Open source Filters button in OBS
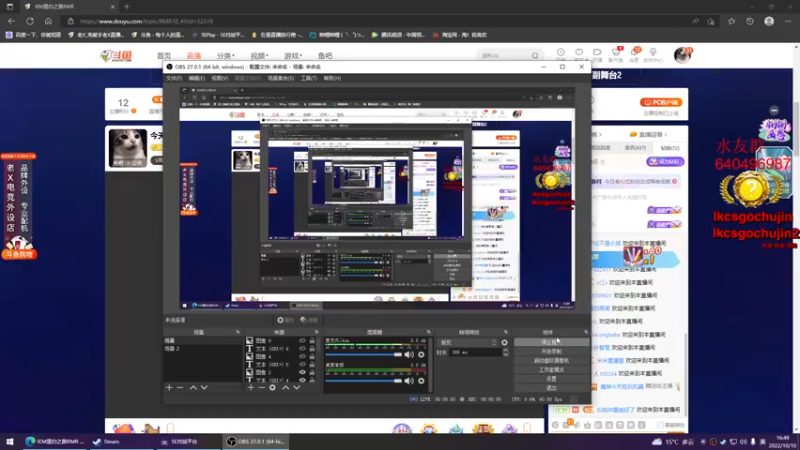This screenshot has height=450, width=800. pyautogui.click(x=309, y=320)
